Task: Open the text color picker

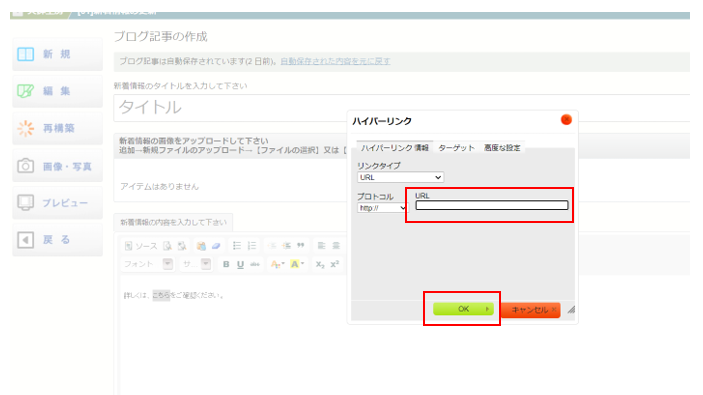Action: (278, 264)
